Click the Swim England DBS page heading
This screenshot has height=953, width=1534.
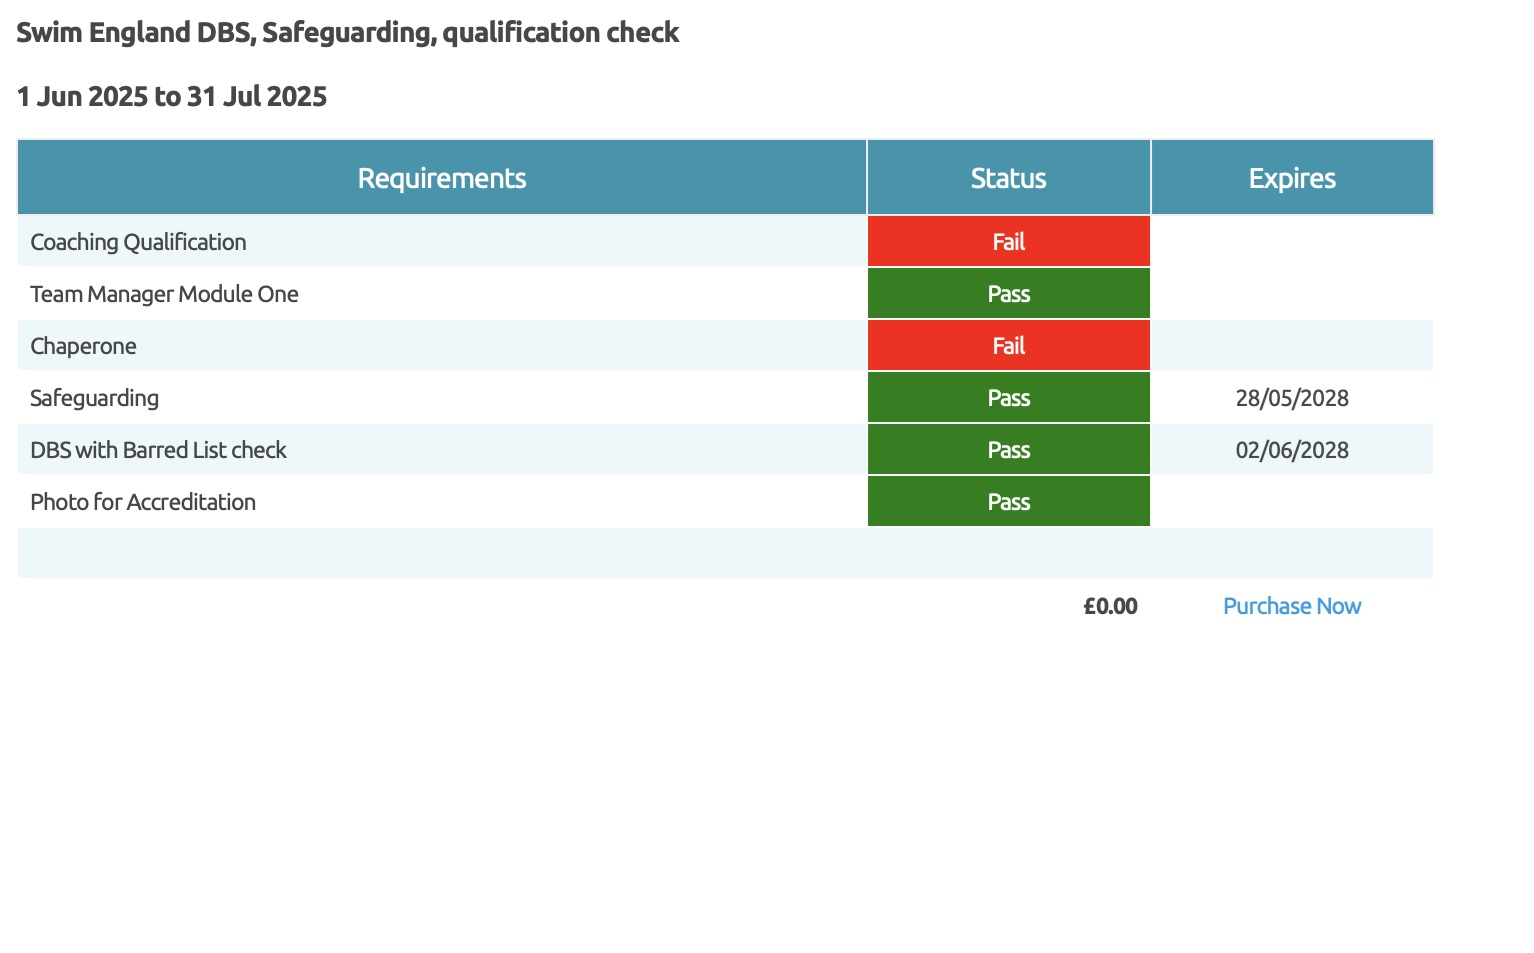(x=347, y=33)
